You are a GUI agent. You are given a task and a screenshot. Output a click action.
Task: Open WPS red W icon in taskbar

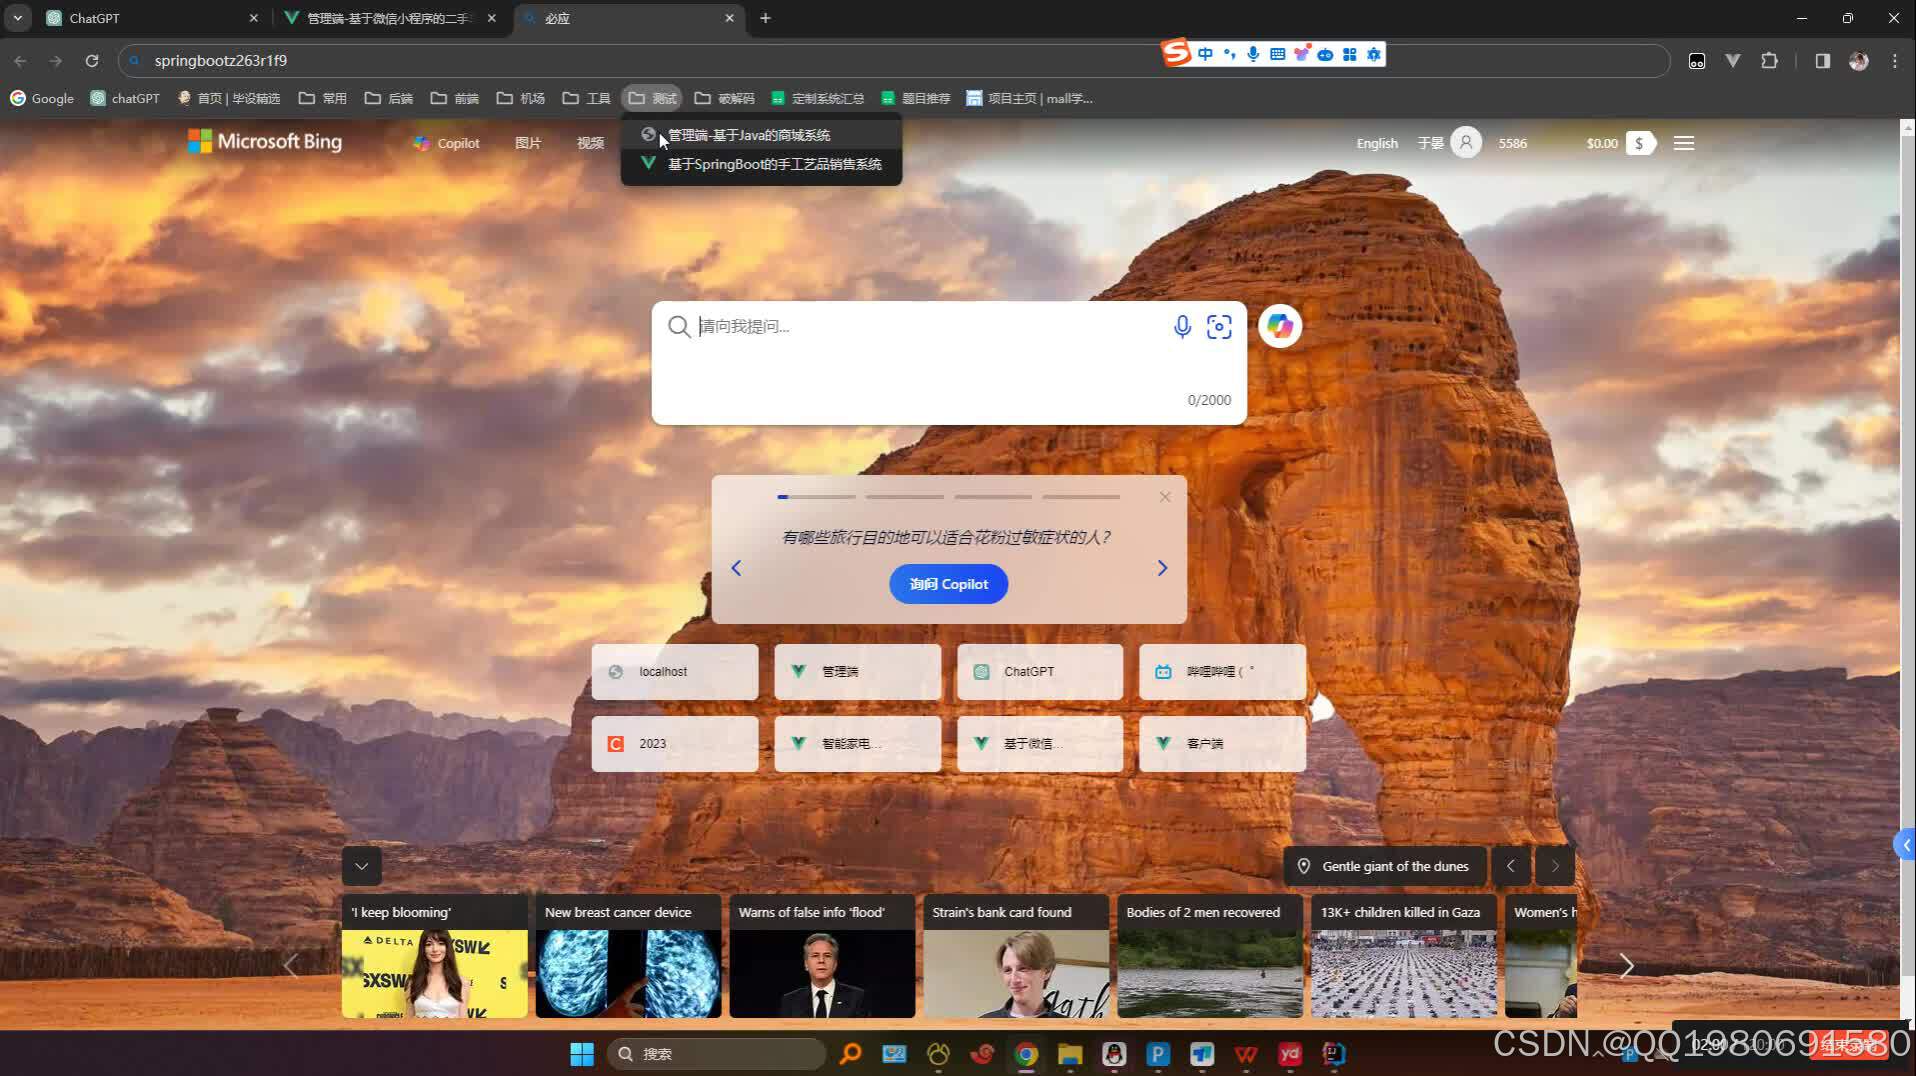click(1246, 1054)
